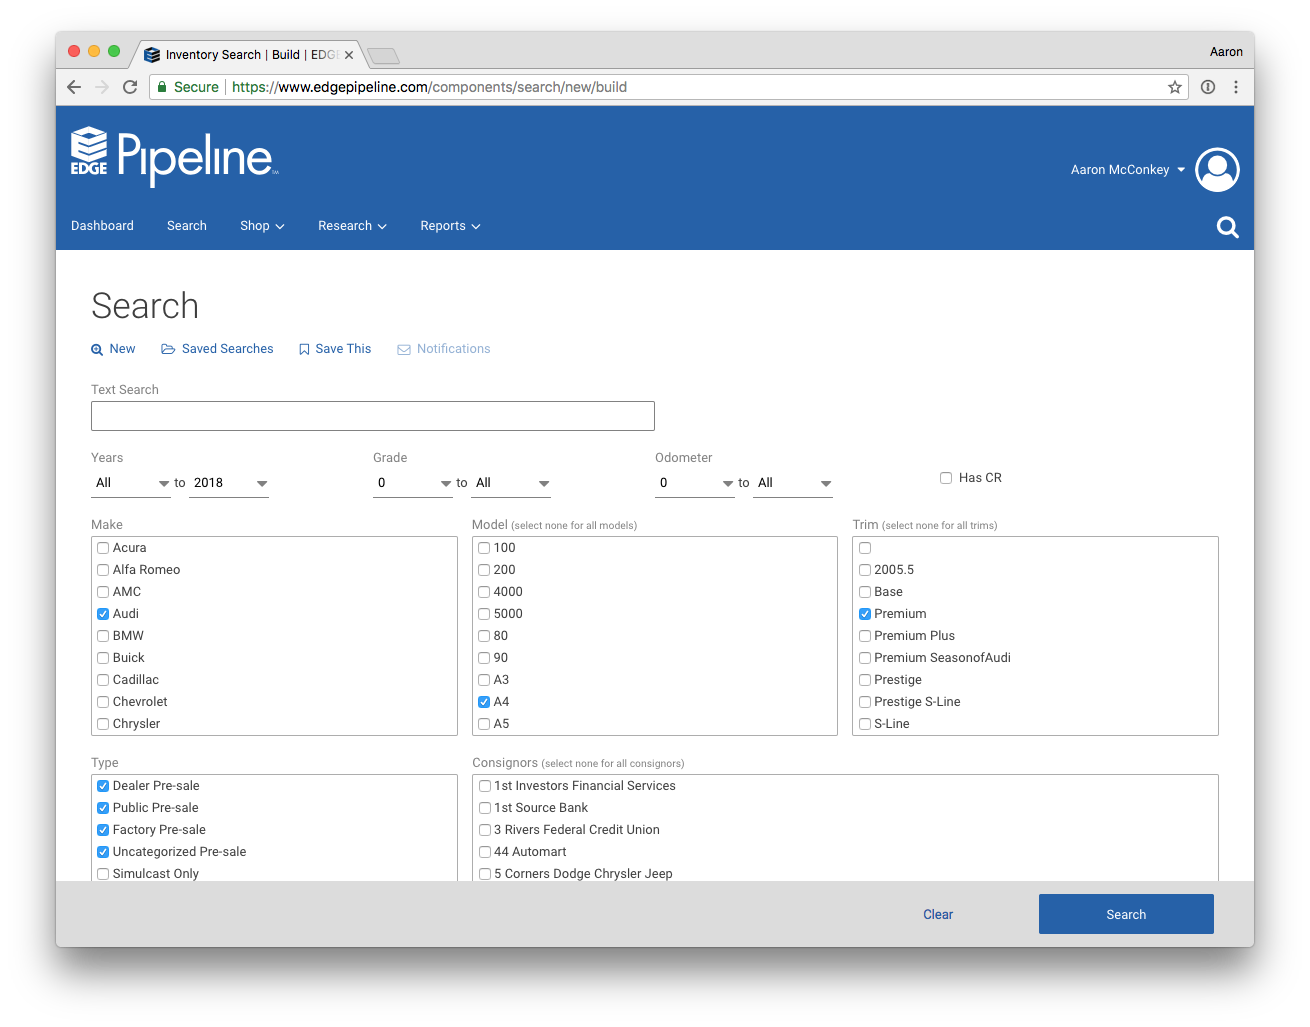Toggle the Has CR checkbox
Image resolution: width=1310 pixels, height=1027 pixels.
946,478
